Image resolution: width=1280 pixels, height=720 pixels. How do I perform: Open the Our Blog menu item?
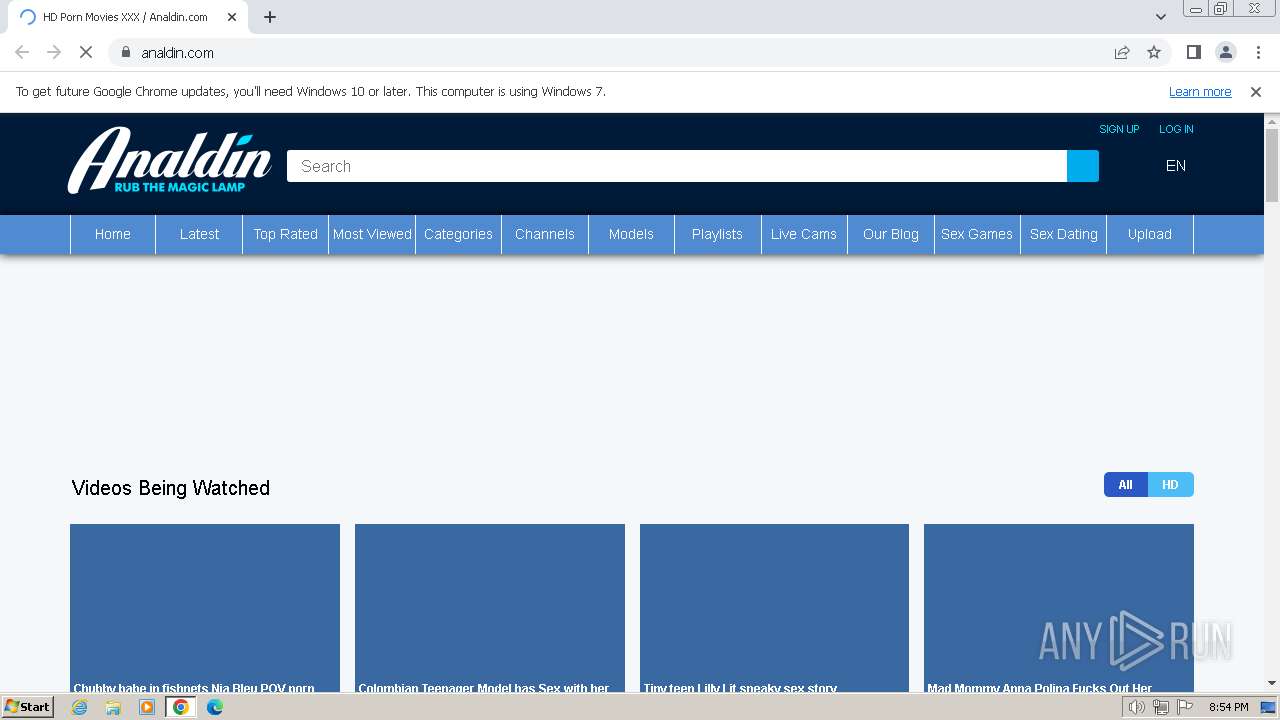tap(891, 234)
